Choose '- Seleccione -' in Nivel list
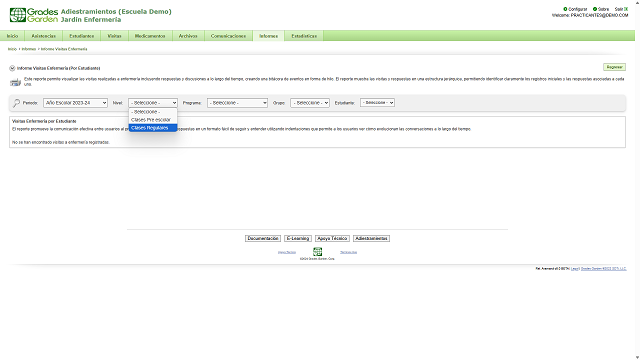 (153, 112)
